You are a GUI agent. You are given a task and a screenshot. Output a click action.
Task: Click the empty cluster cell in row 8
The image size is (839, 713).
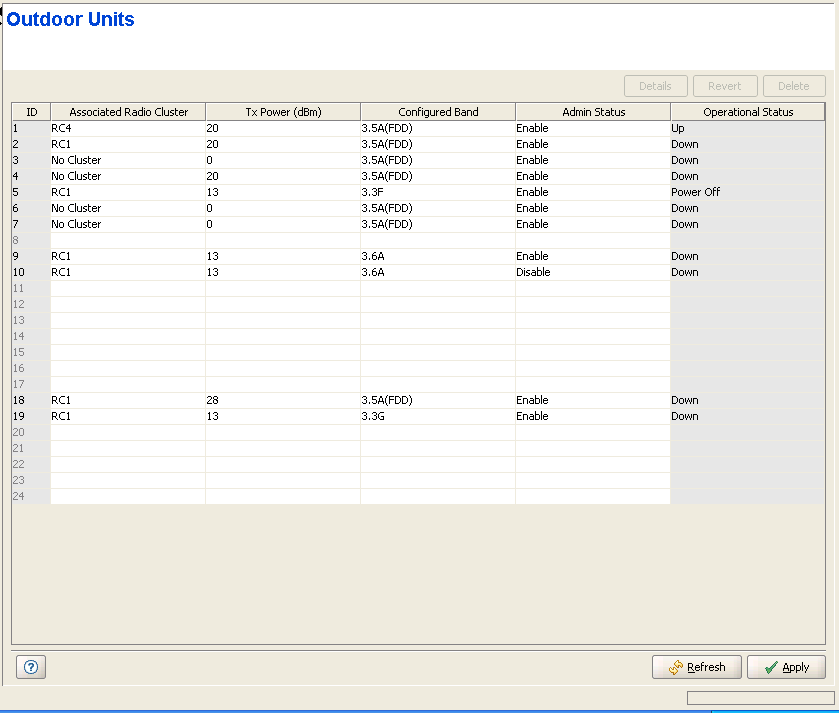pos(128,240)
